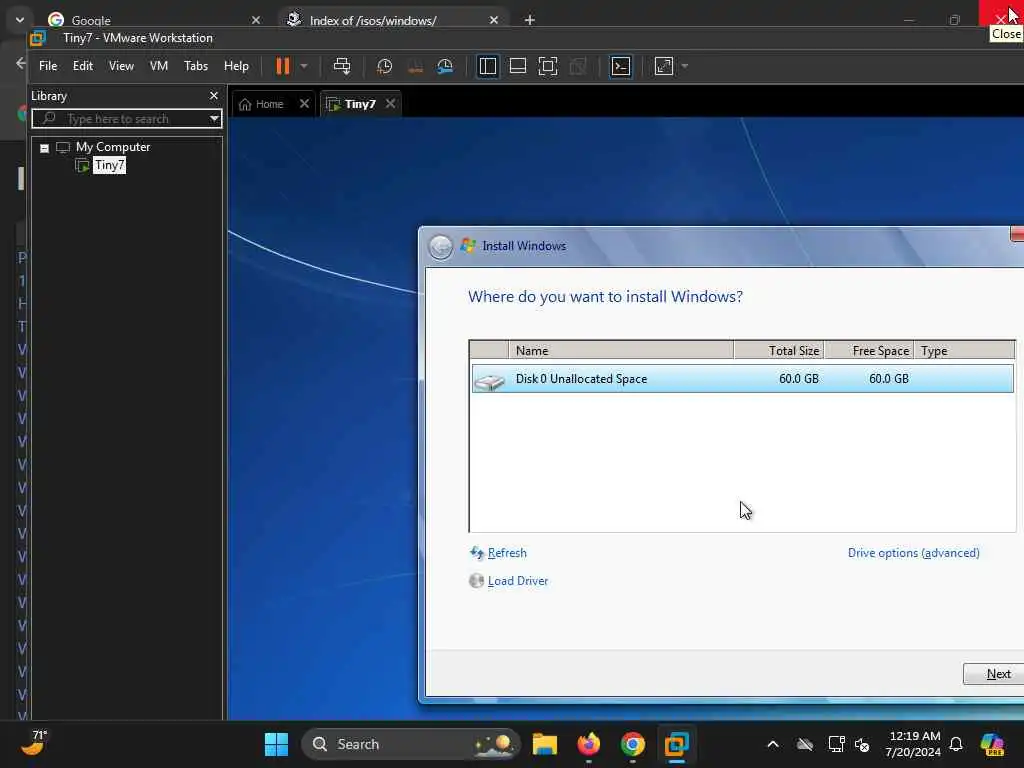
Task: Click the Name column header
Action: point(620,351)
